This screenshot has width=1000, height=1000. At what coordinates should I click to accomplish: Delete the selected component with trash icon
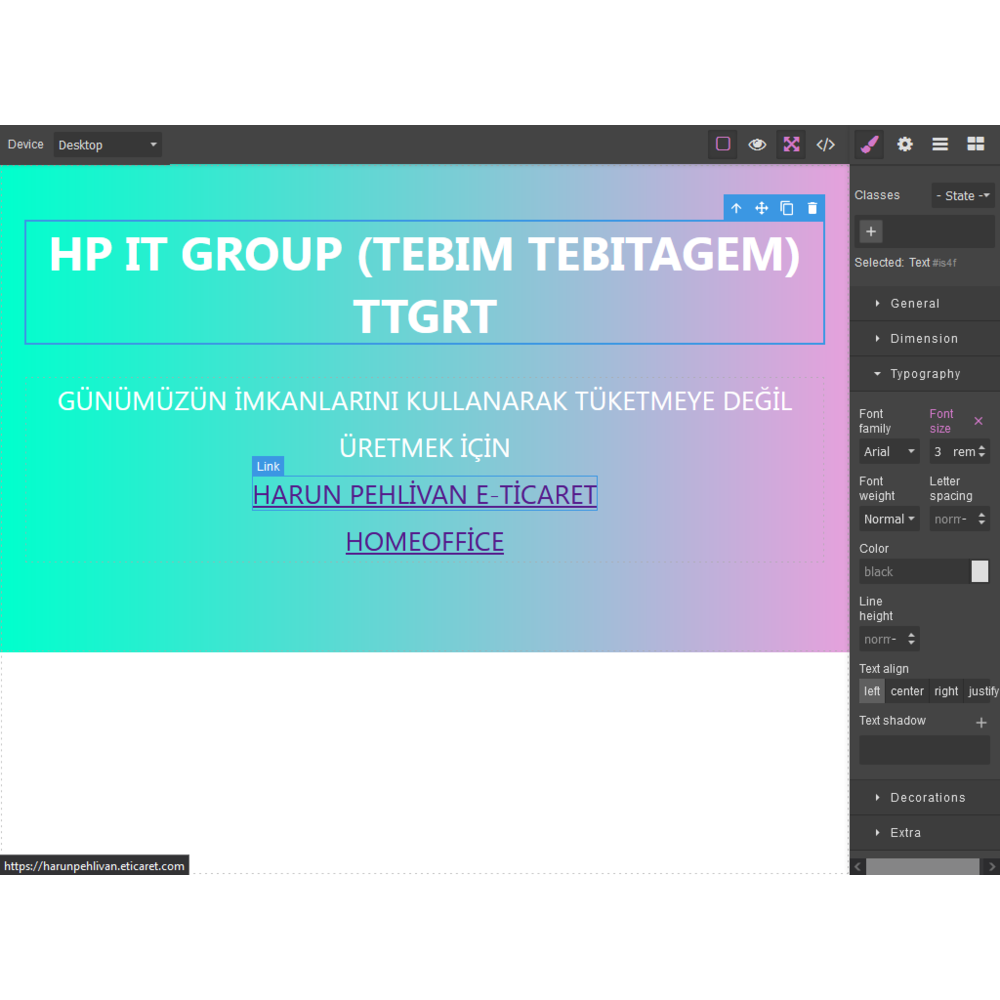tap(812, 208)
